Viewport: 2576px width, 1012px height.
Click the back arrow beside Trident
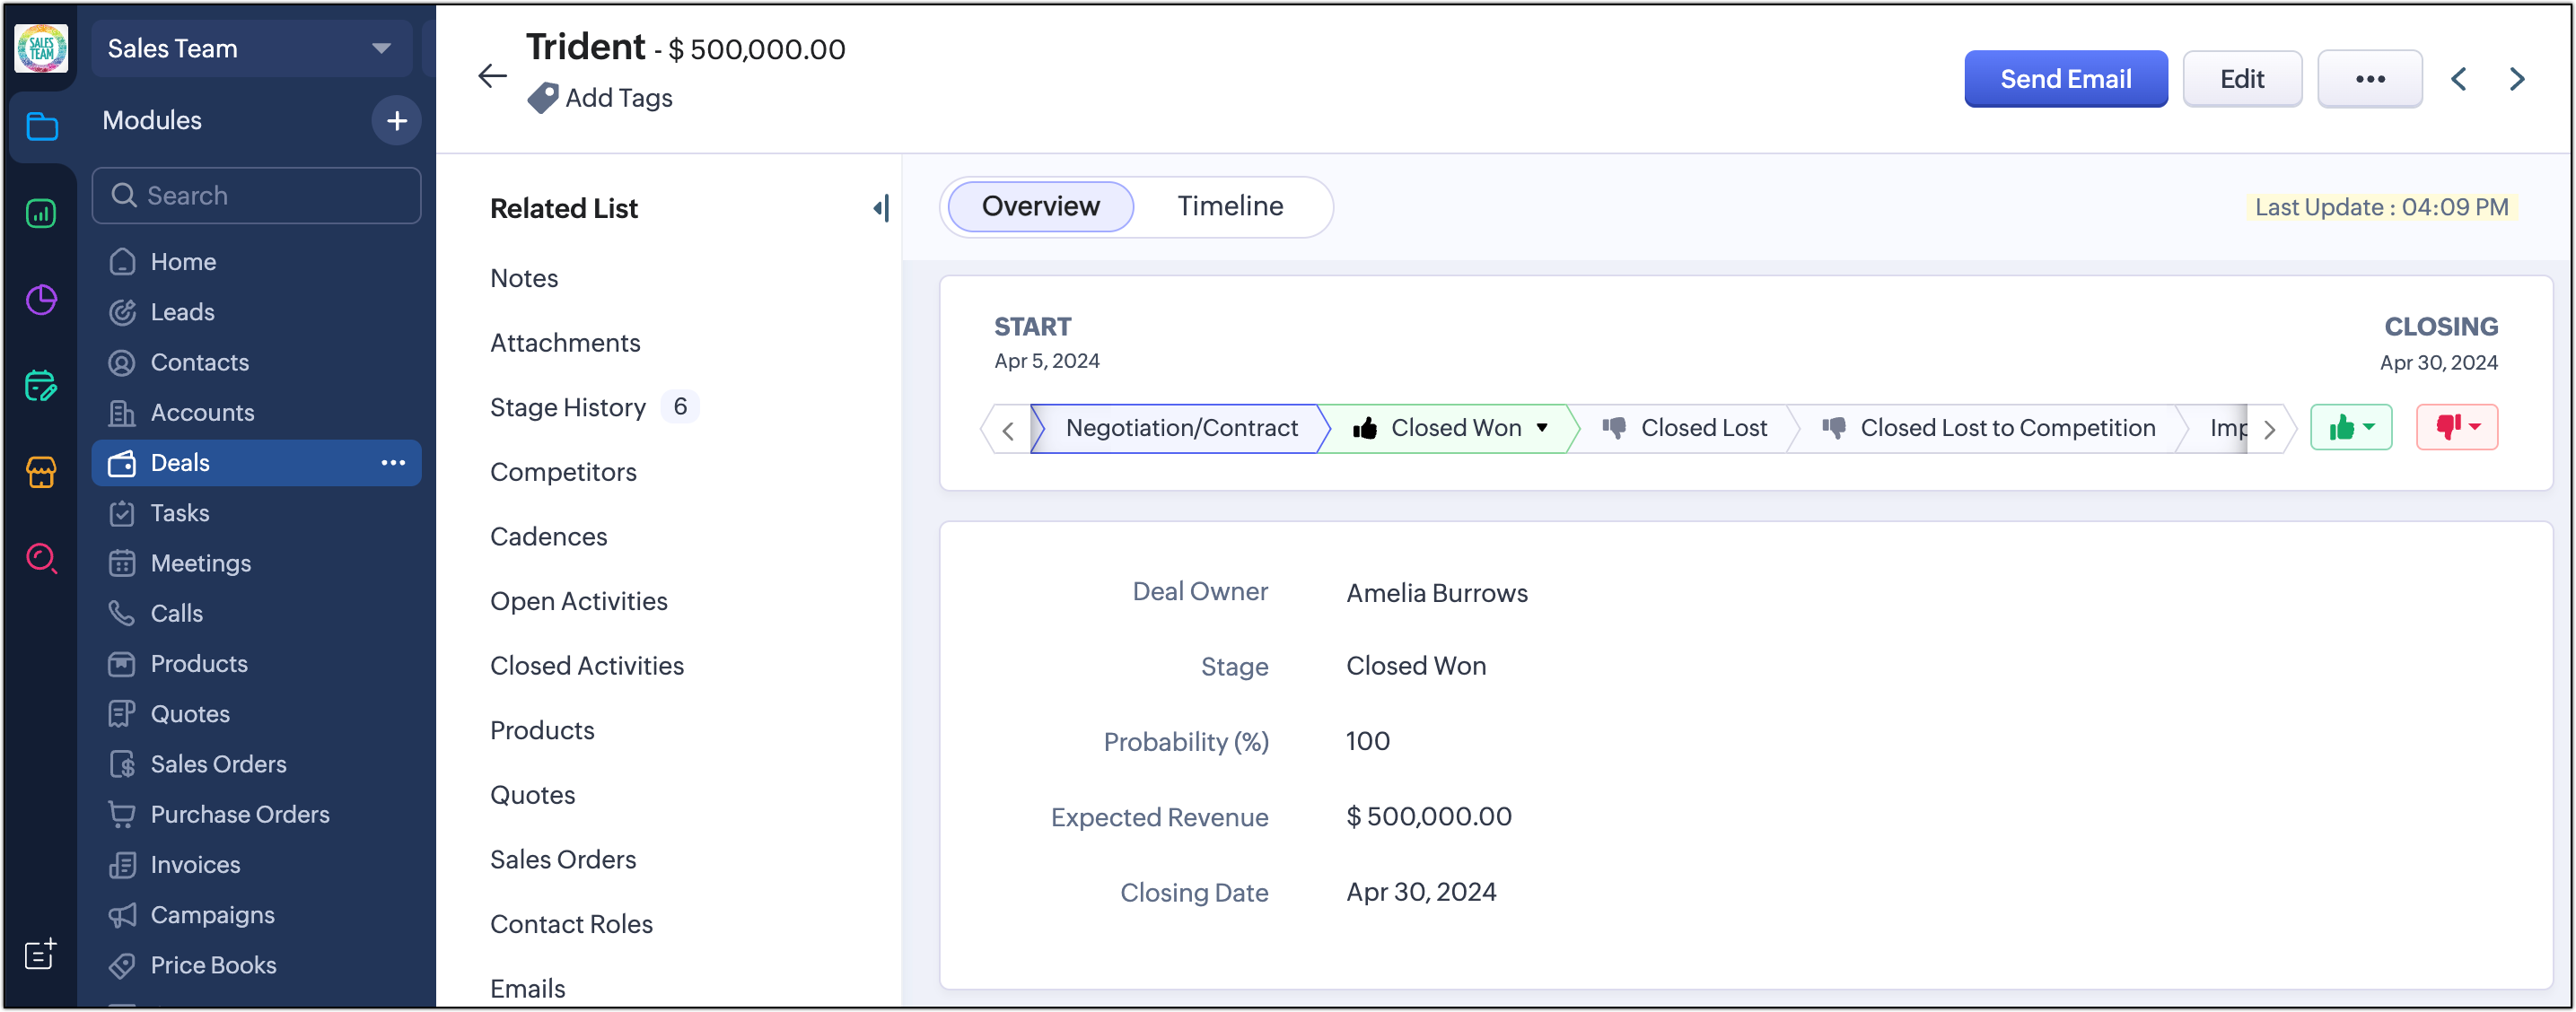(x=492, y=76)
